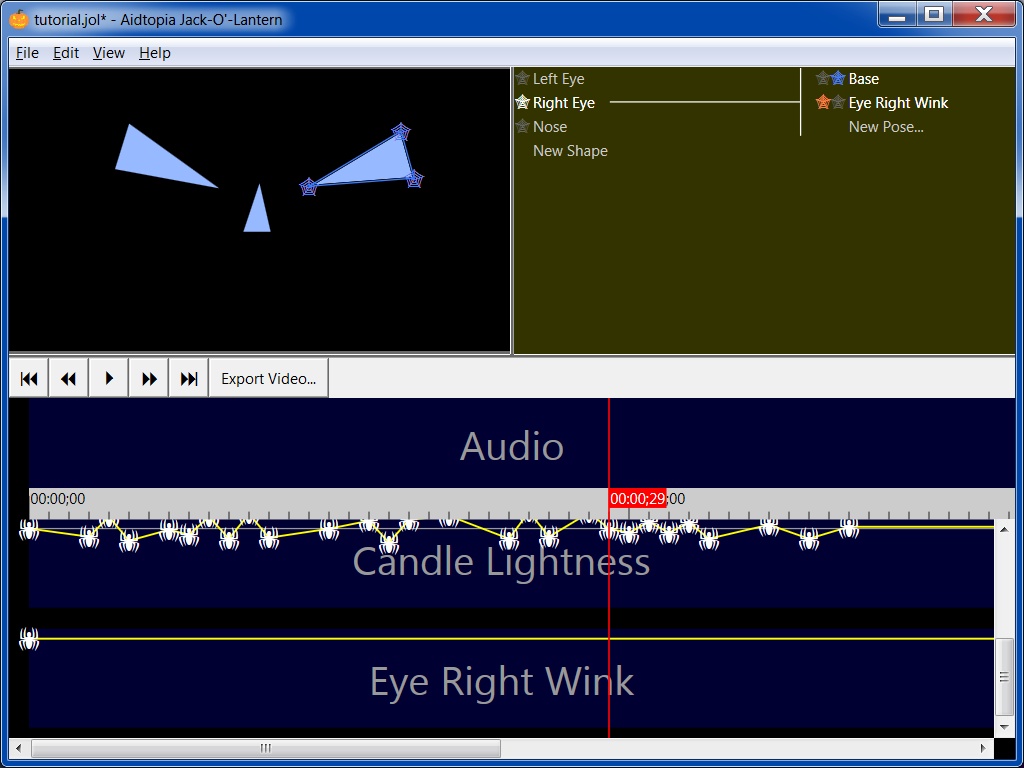Click the Candle Lightness timeline track label

(501, 562)
